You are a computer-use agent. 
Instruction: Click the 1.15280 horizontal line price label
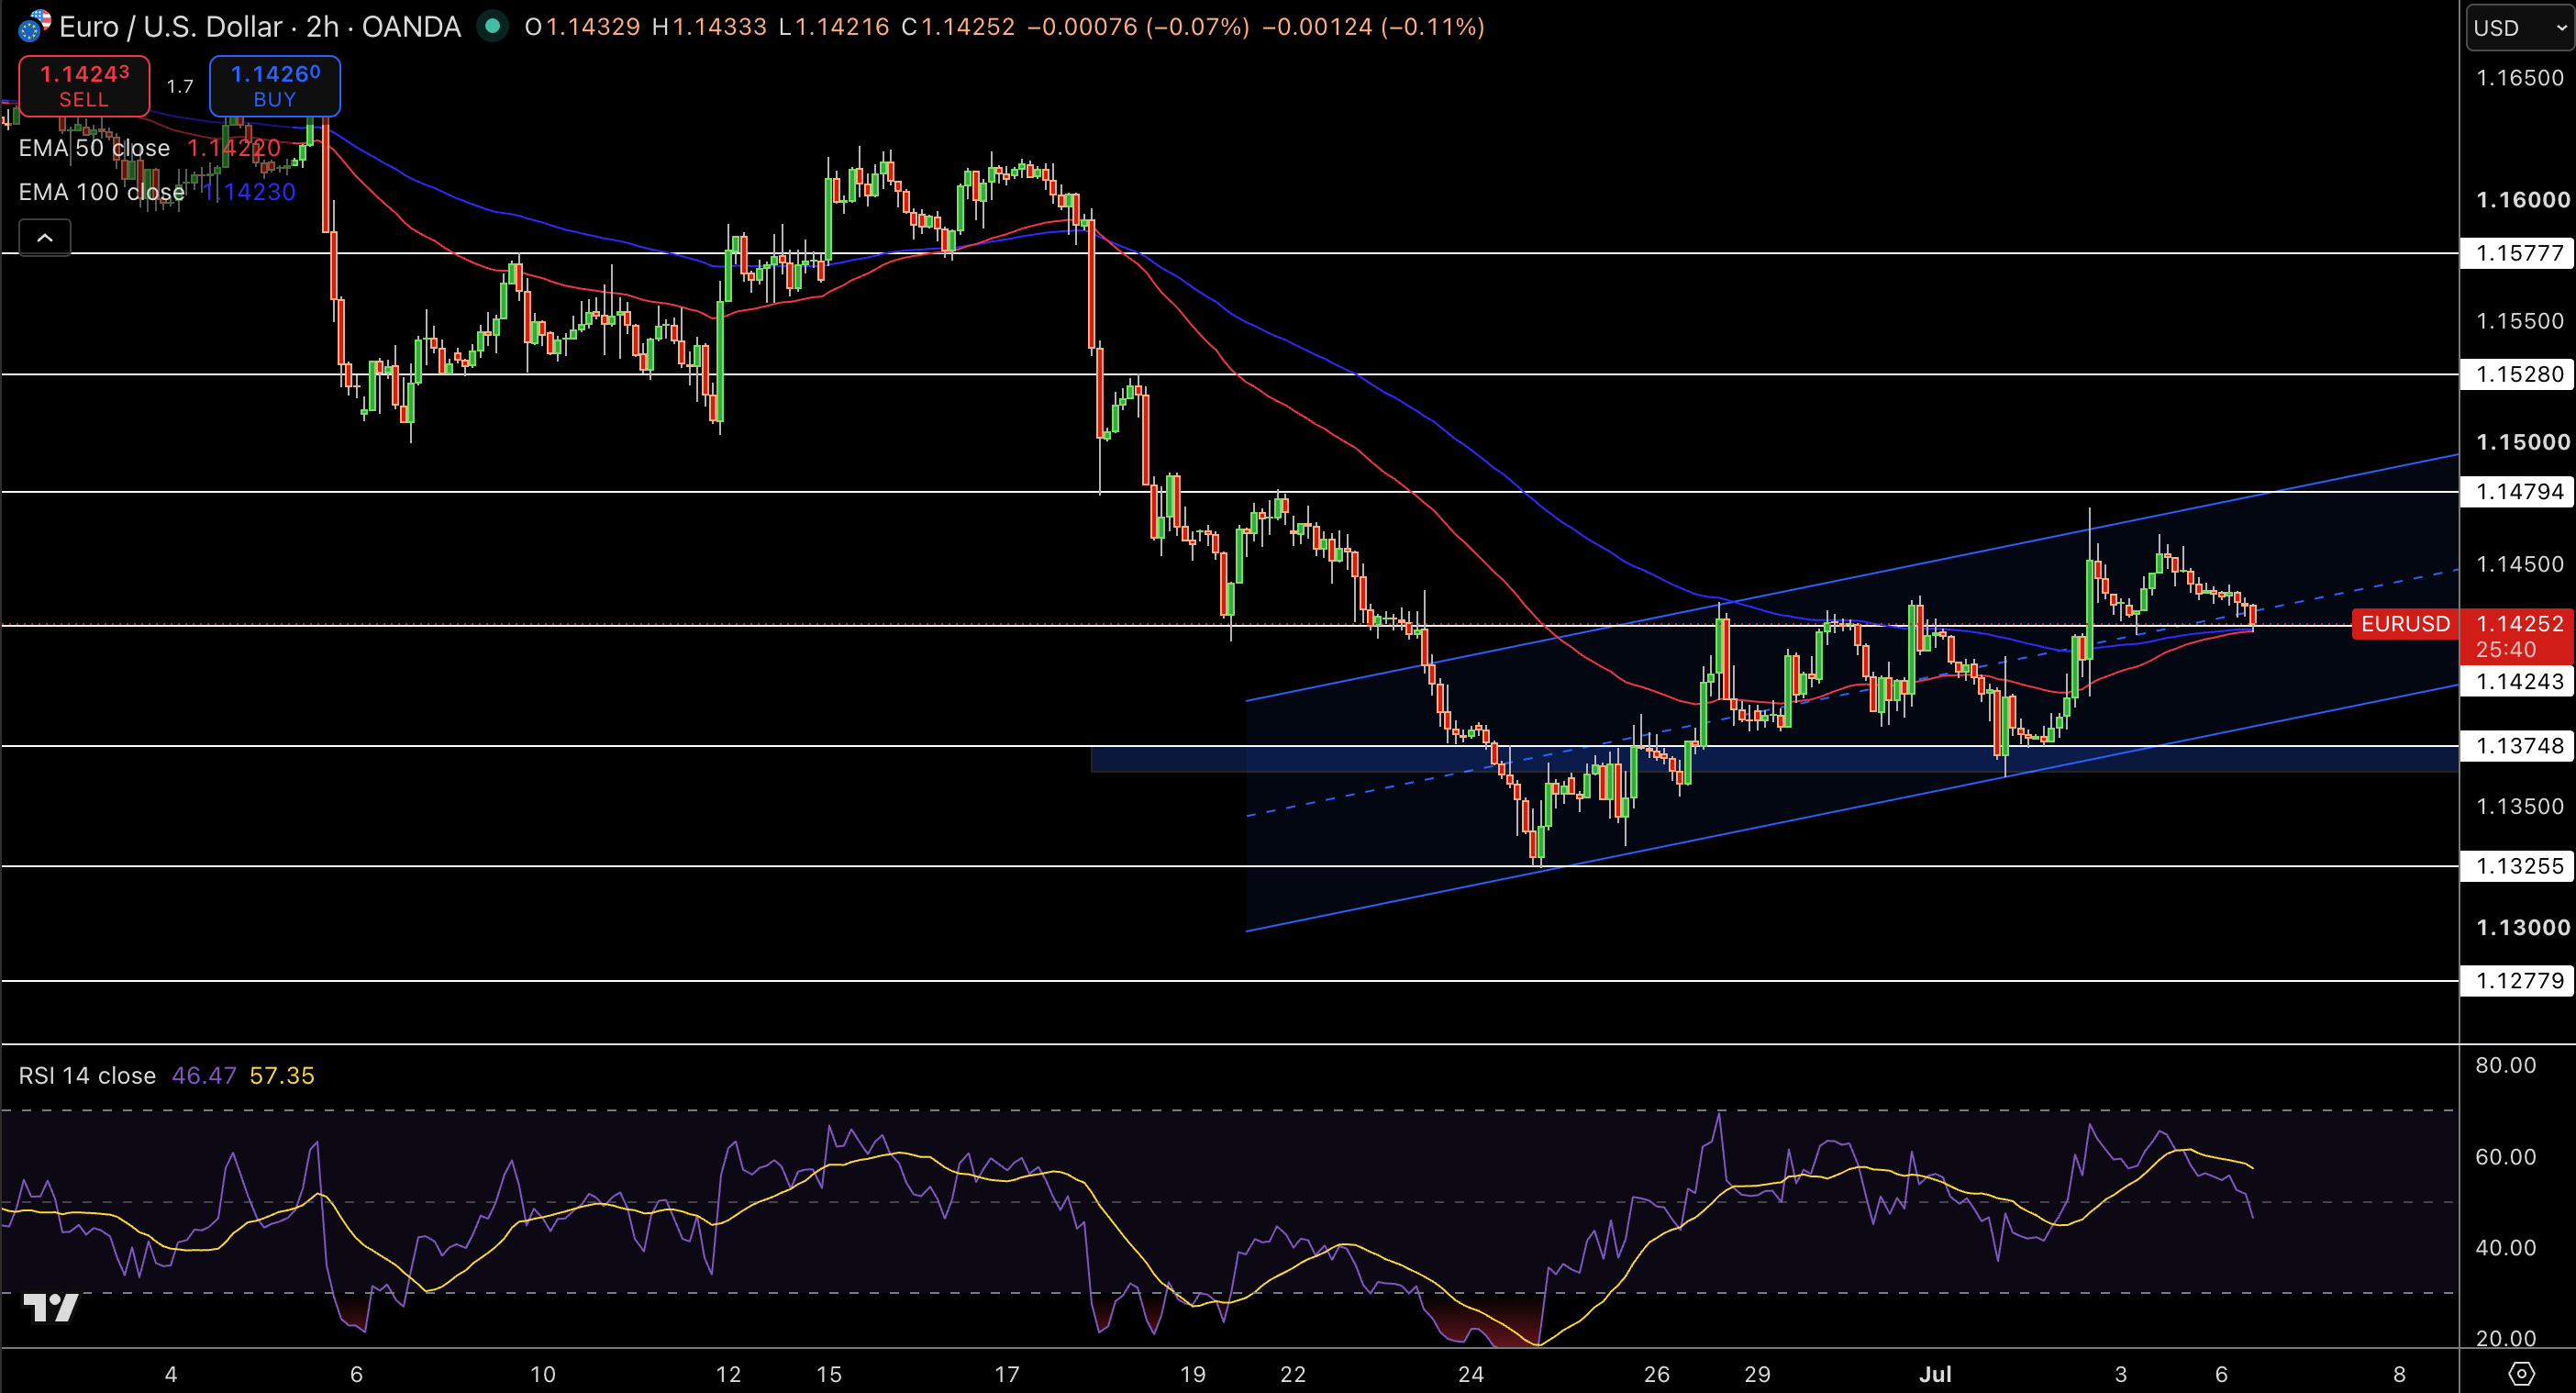(2516, 374)
